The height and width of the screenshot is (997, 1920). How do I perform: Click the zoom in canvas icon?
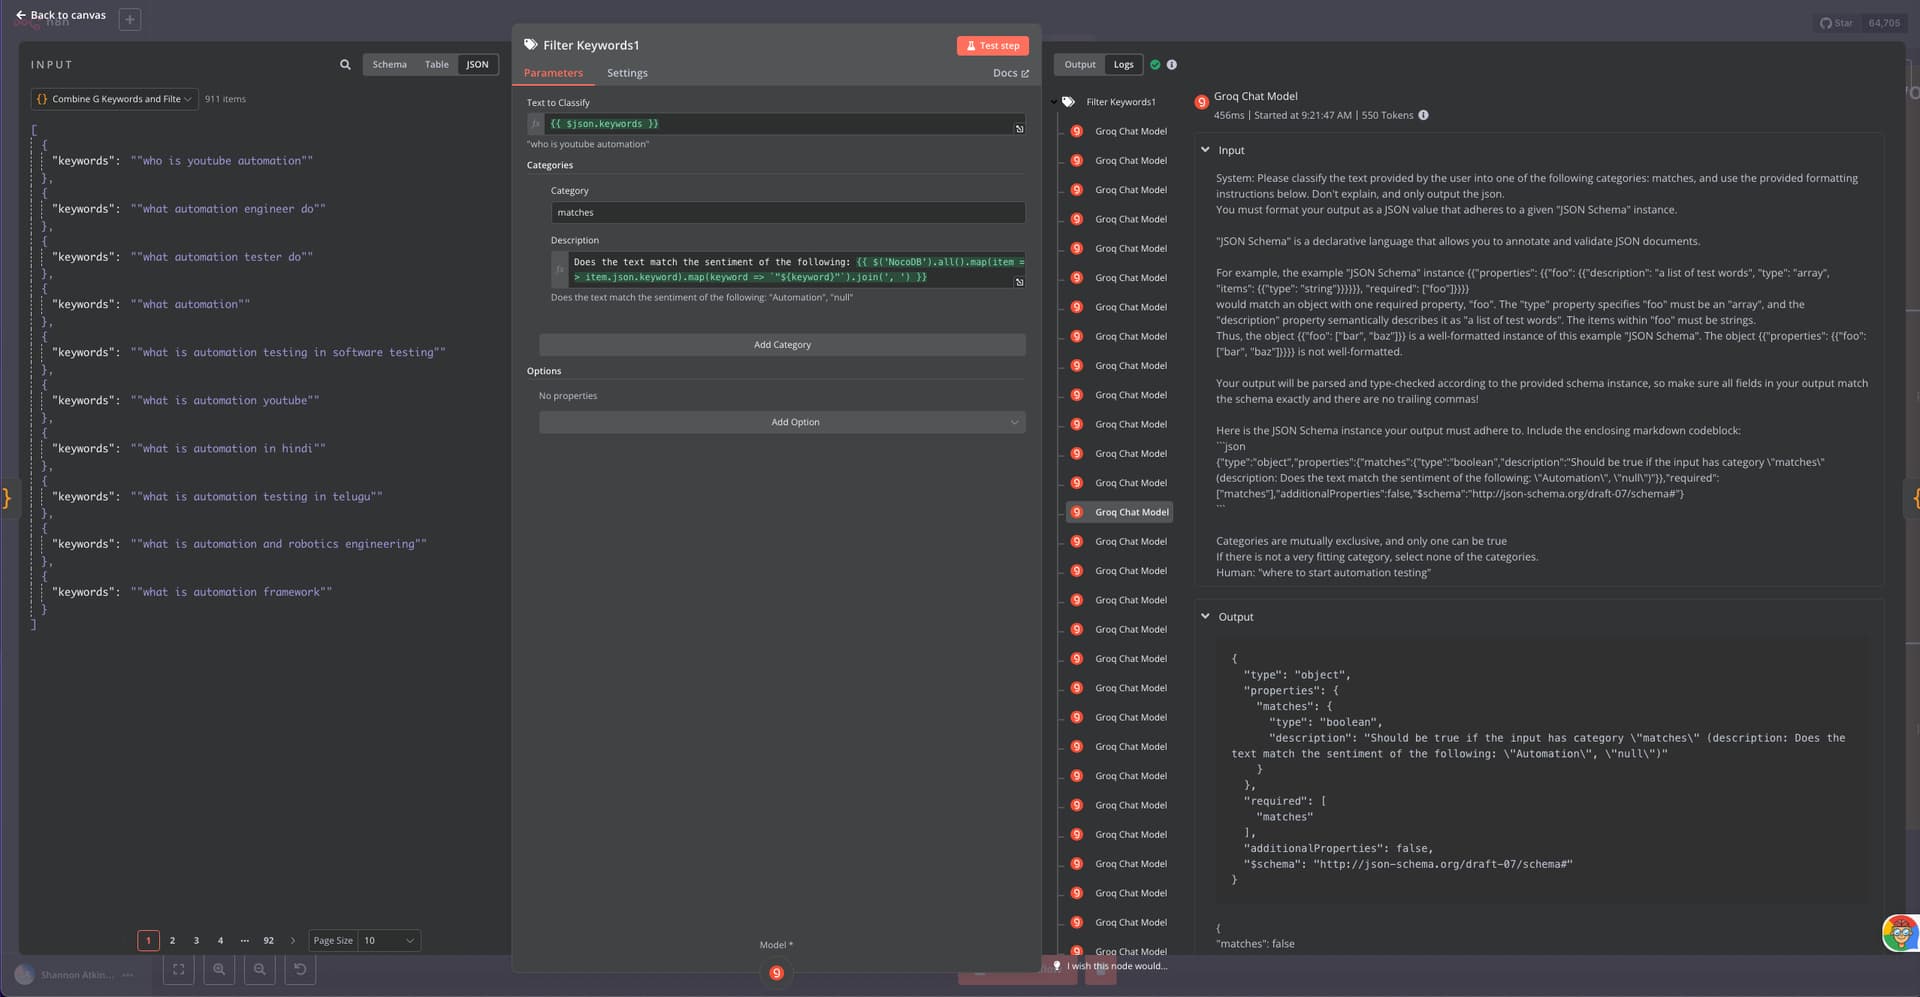tap(219, 969)
